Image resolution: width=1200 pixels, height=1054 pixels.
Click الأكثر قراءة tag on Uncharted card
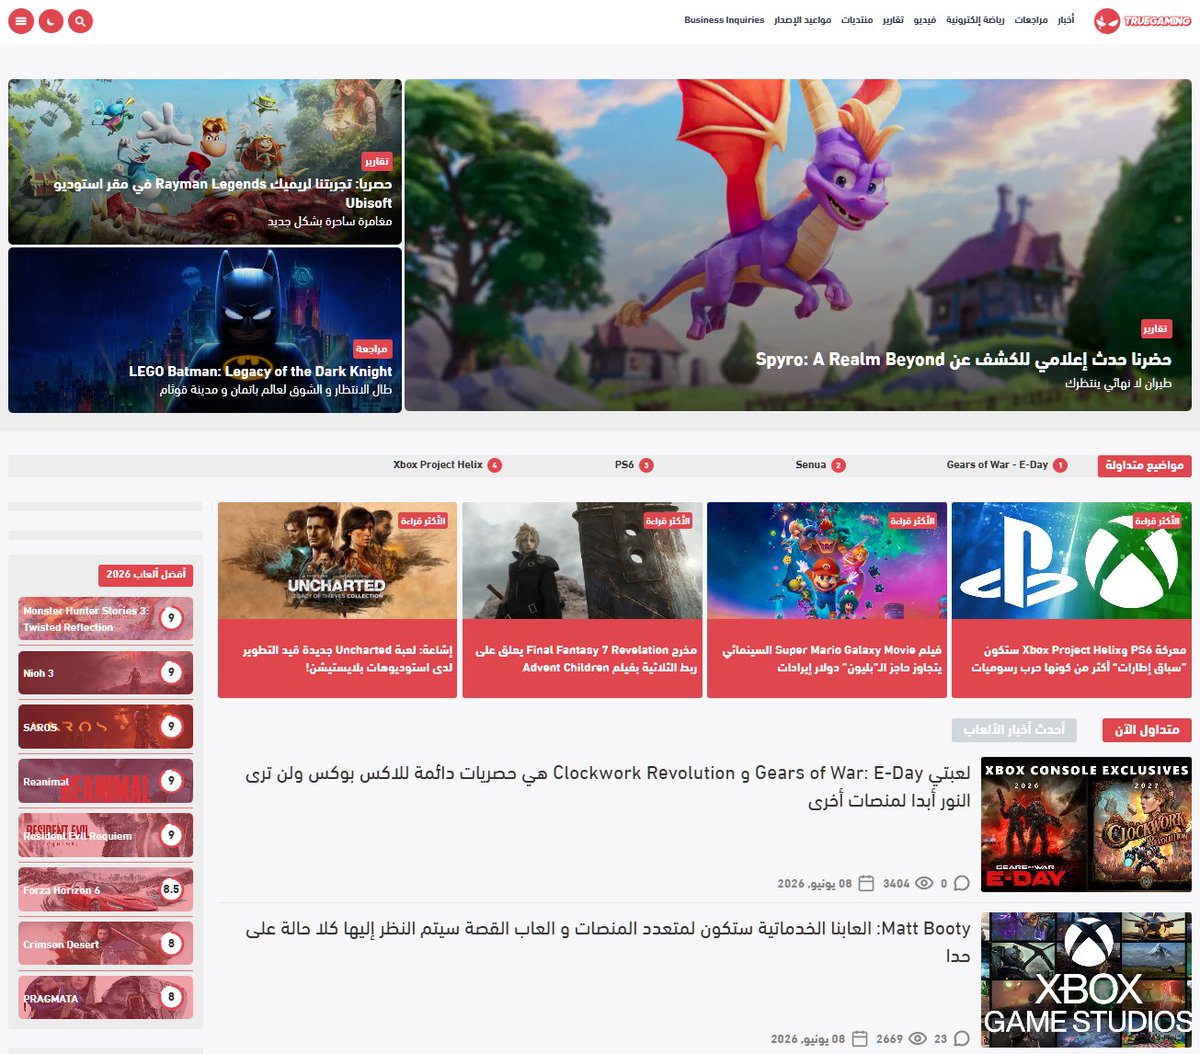pos(423,521)
